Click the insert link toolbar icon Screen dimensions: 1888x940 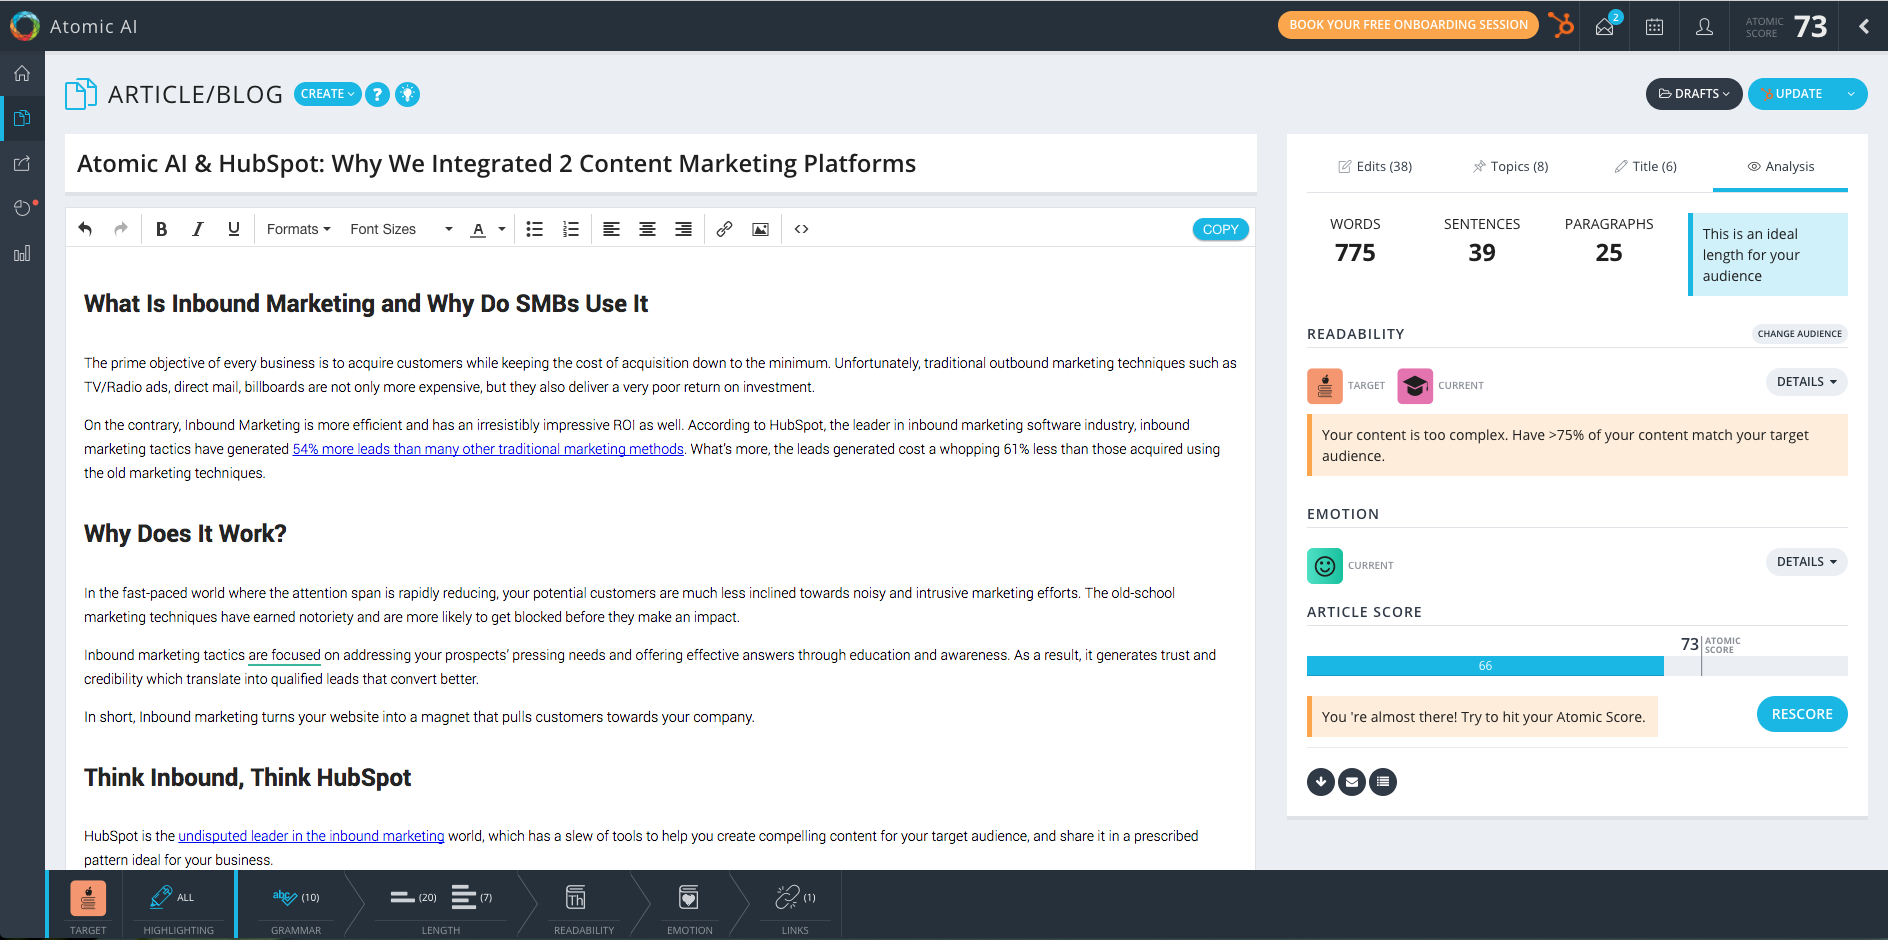(724, 229)
